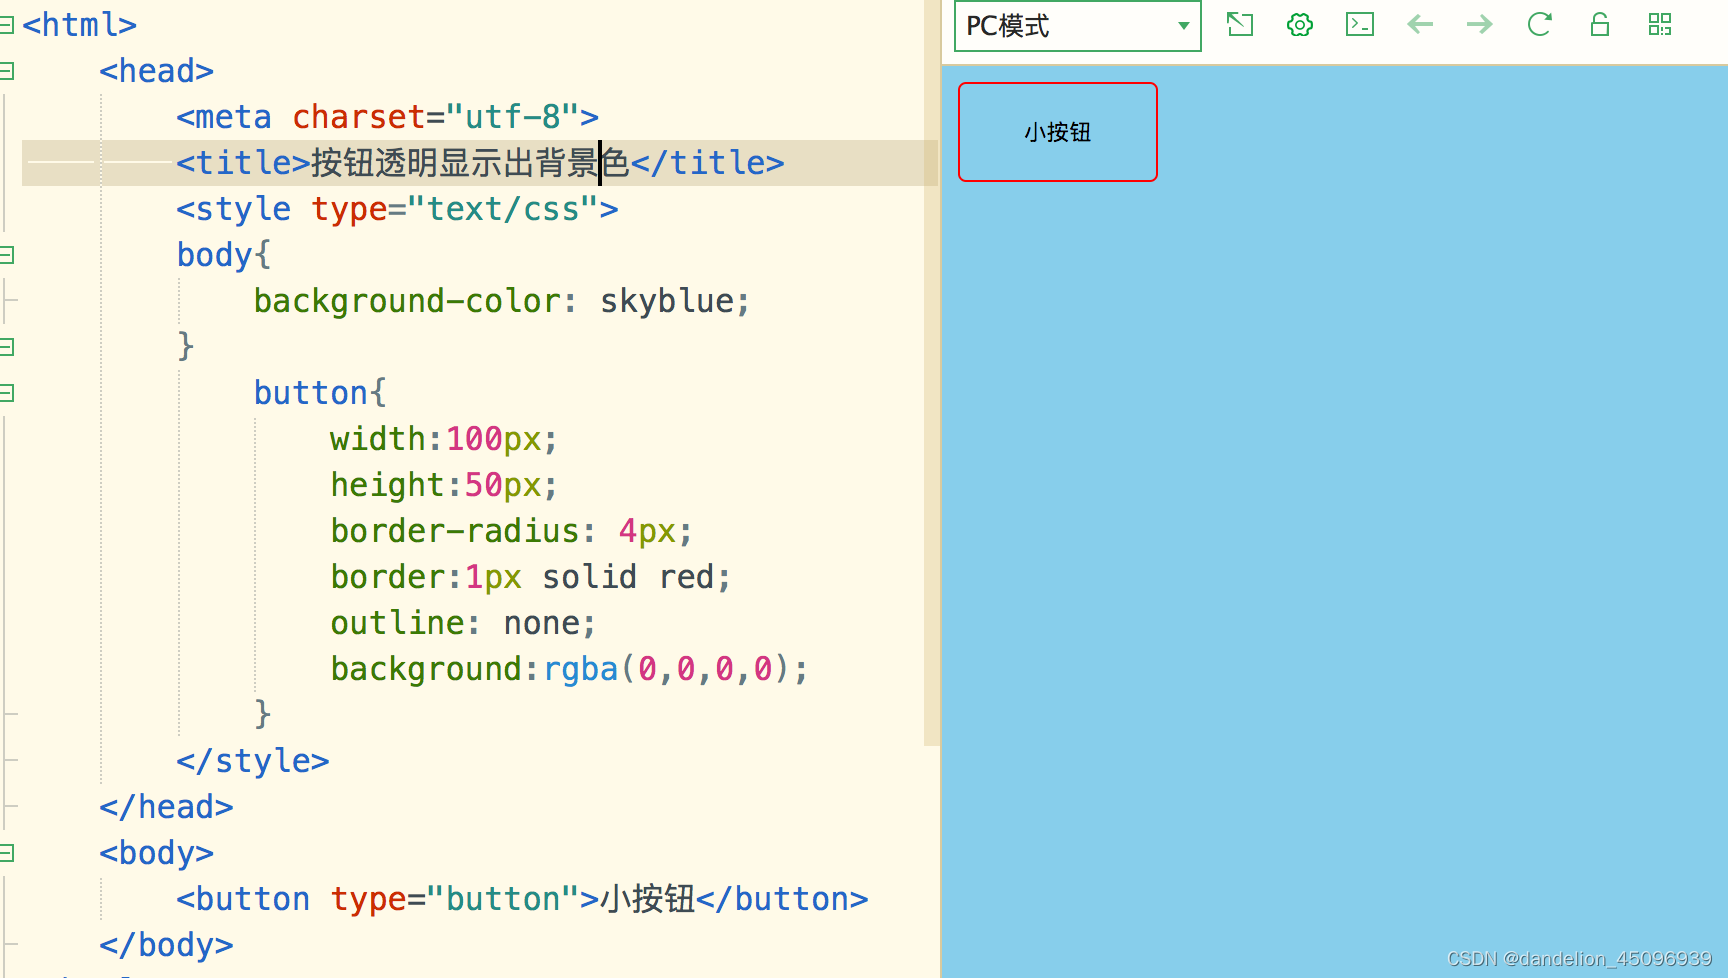This screenshot has height=978, width=1728.
Task: Click the <meta charset="utf-8"> line
Action: 387,117
